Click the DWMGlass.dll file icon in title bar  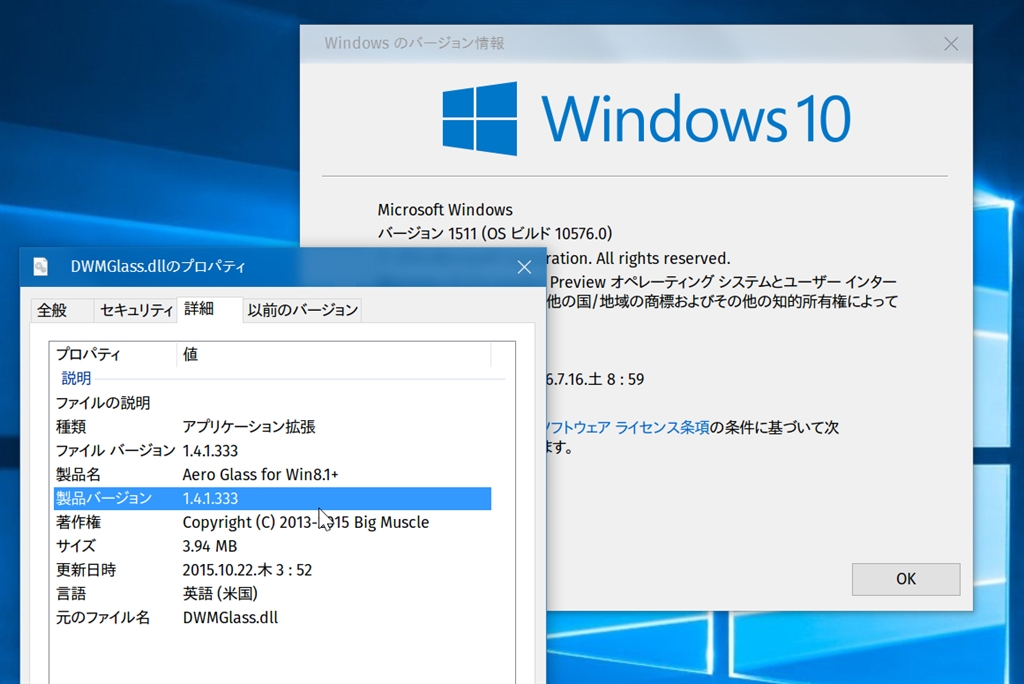(x=40, y=267)
